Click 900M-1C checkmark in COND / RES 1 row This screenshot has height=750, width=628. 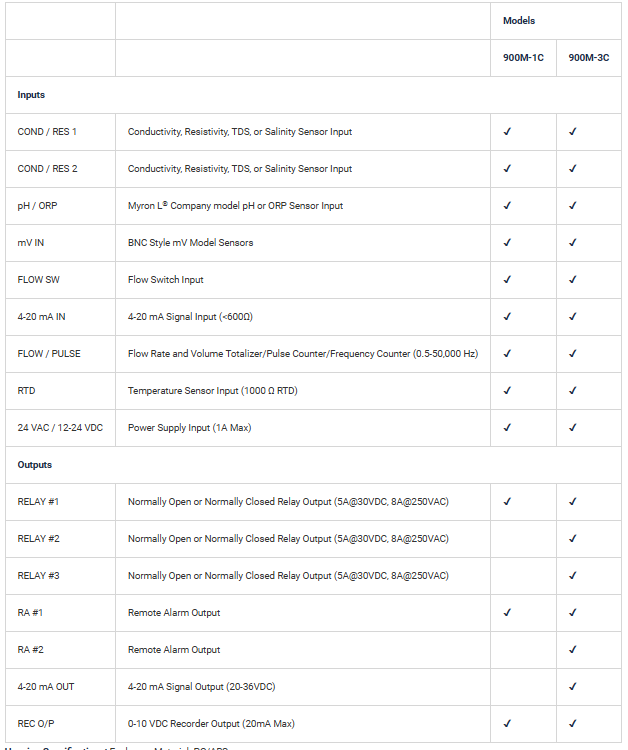tap(507, 132)
